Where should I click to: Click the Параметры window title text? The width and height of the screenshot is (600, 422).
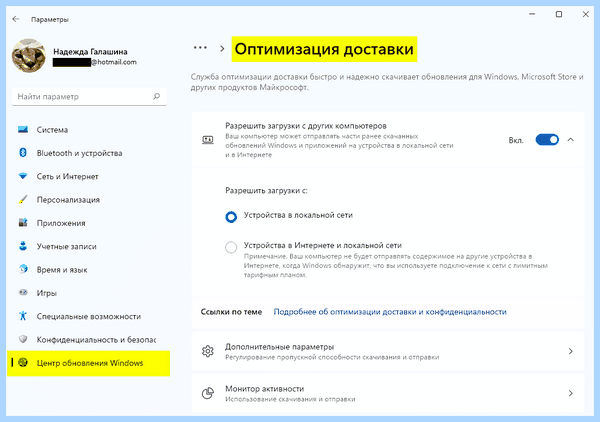tap(50, 20)
